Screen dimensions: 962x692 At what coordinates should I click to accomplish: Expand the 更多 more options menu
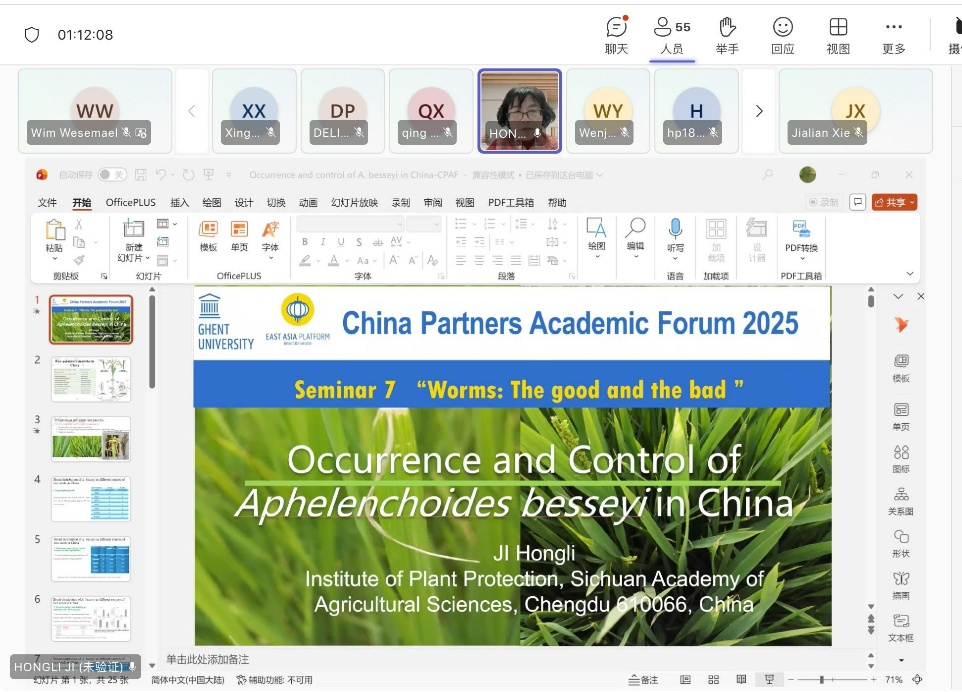pyautogui.click(x=893, y=34)
